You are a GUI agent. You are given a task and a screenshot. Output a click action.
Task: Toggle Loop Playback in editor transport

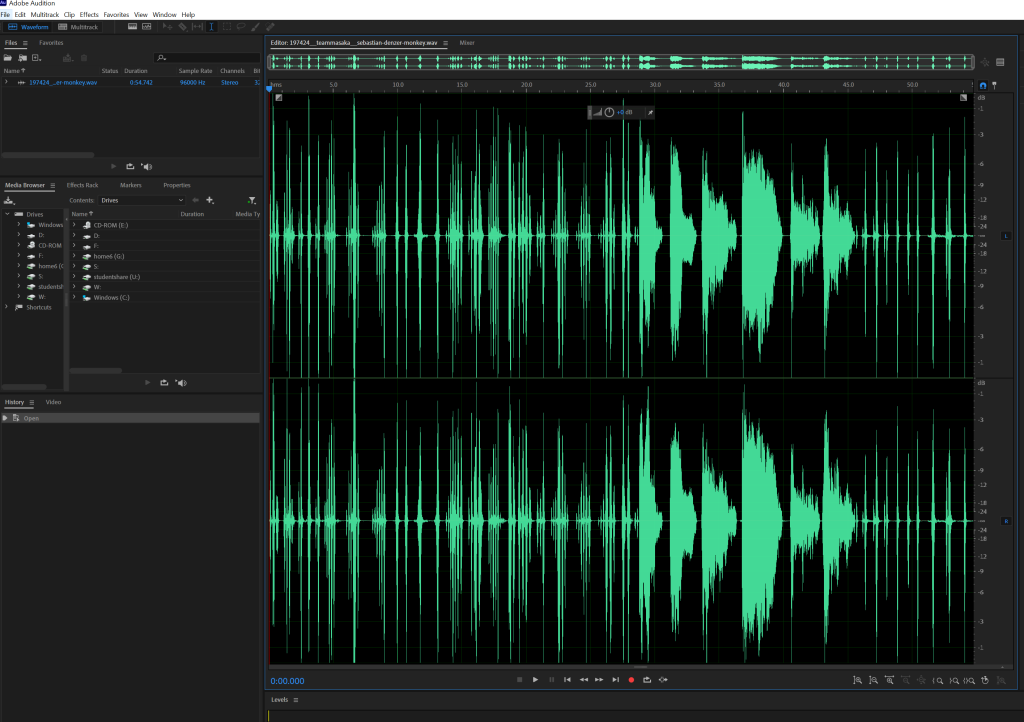[x=647, y=680]
